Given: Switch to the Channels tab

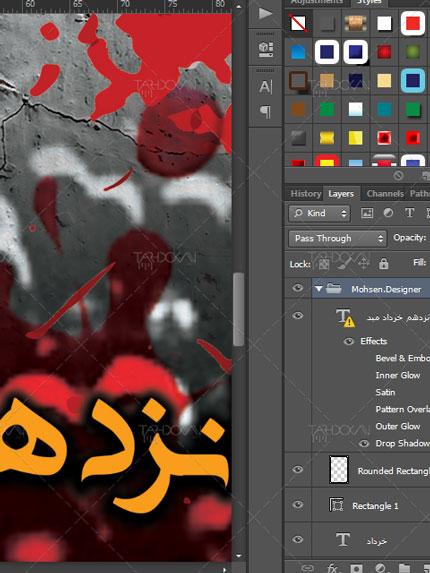Looking at the screenshot, I should 385,193.
